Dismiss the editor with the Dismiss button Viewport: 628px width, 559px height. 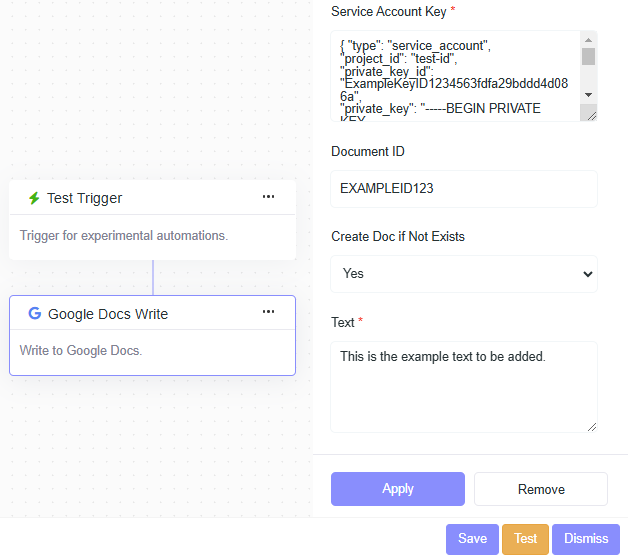tap(585, 539)
